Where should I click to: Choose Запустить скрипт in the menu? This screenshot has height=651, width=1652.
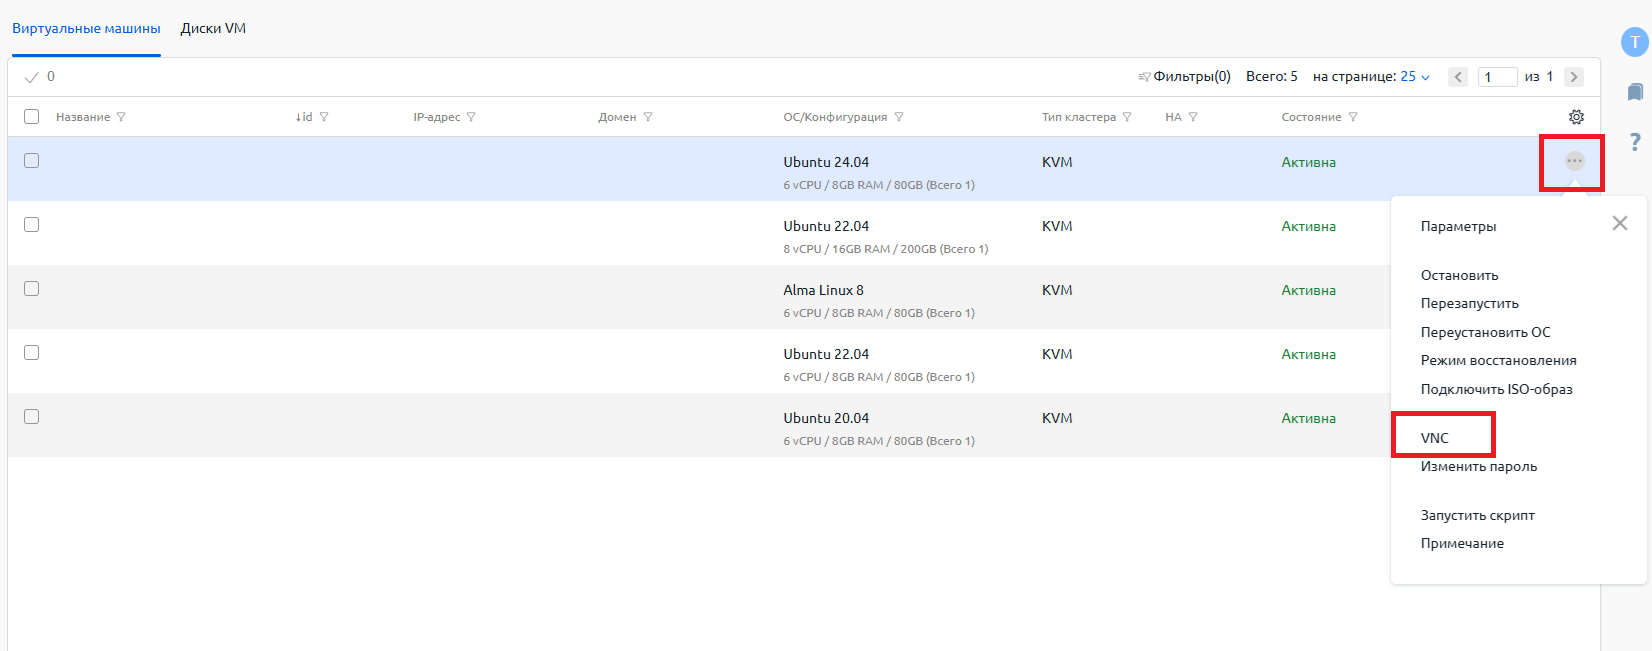pyautogui.click(x=1477, y=516)
